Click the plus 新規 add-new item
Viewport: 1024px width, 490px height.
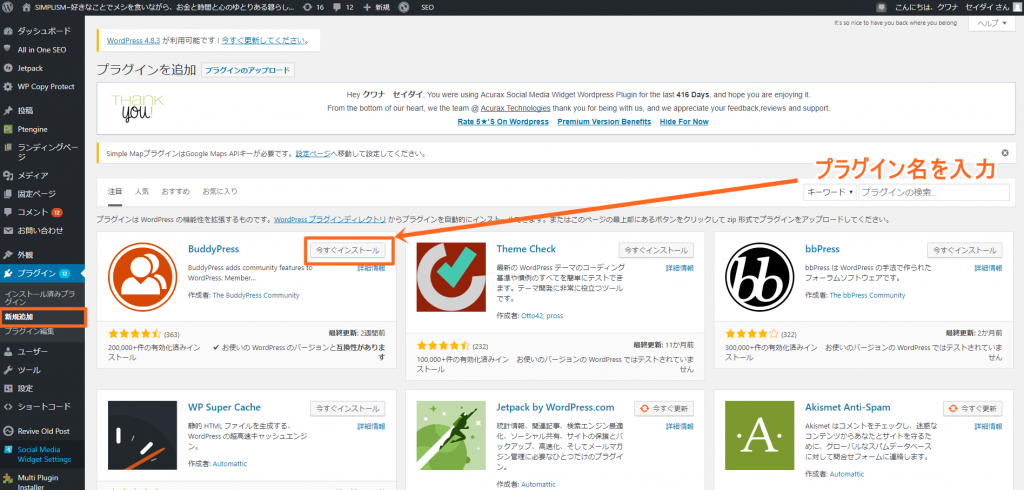(377, 7)
